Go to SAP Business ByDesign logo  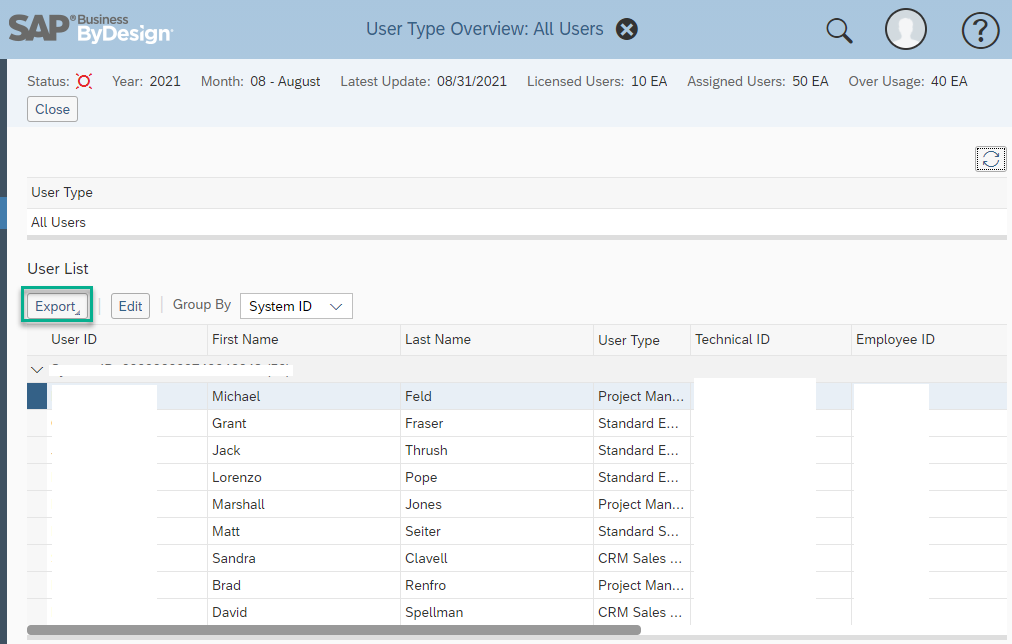[x=90, y=29]
